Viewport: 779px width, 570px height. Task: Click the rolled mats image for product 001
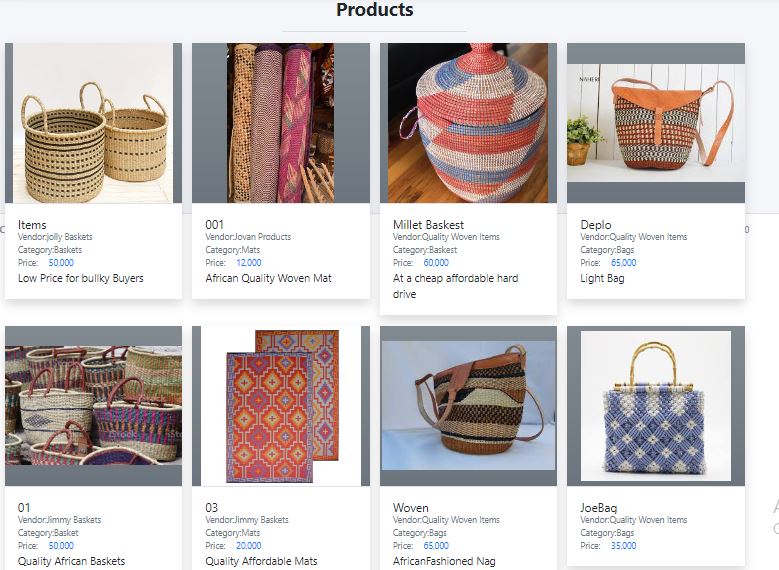[280, 123]
